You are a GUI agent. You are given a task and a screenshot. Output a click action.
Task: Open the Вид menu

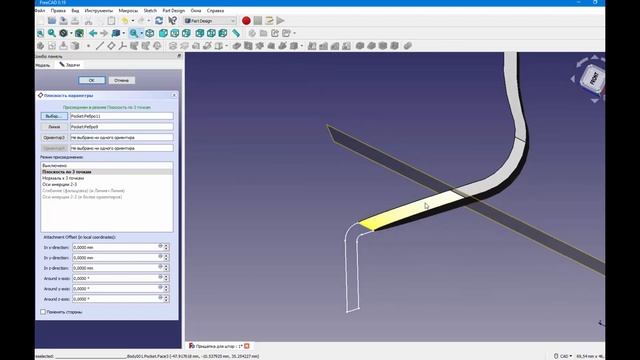tap(75, 11)
